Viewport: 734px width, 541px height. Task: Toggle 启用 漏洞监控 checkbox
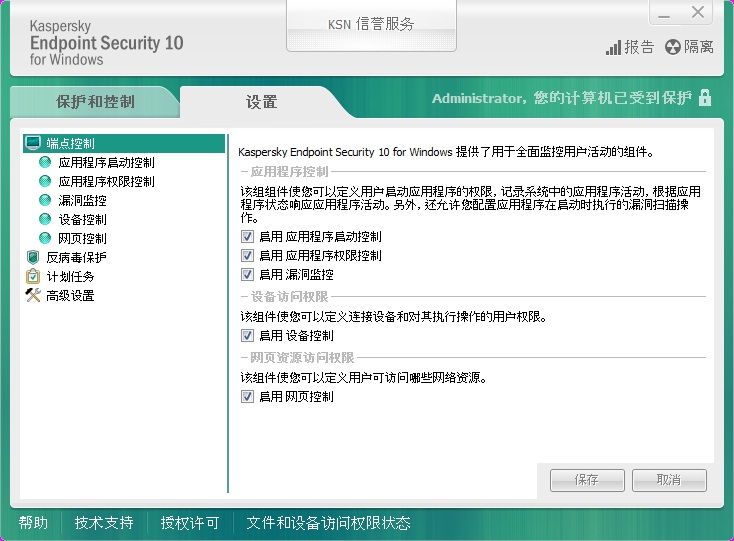[x=247, y=274]
